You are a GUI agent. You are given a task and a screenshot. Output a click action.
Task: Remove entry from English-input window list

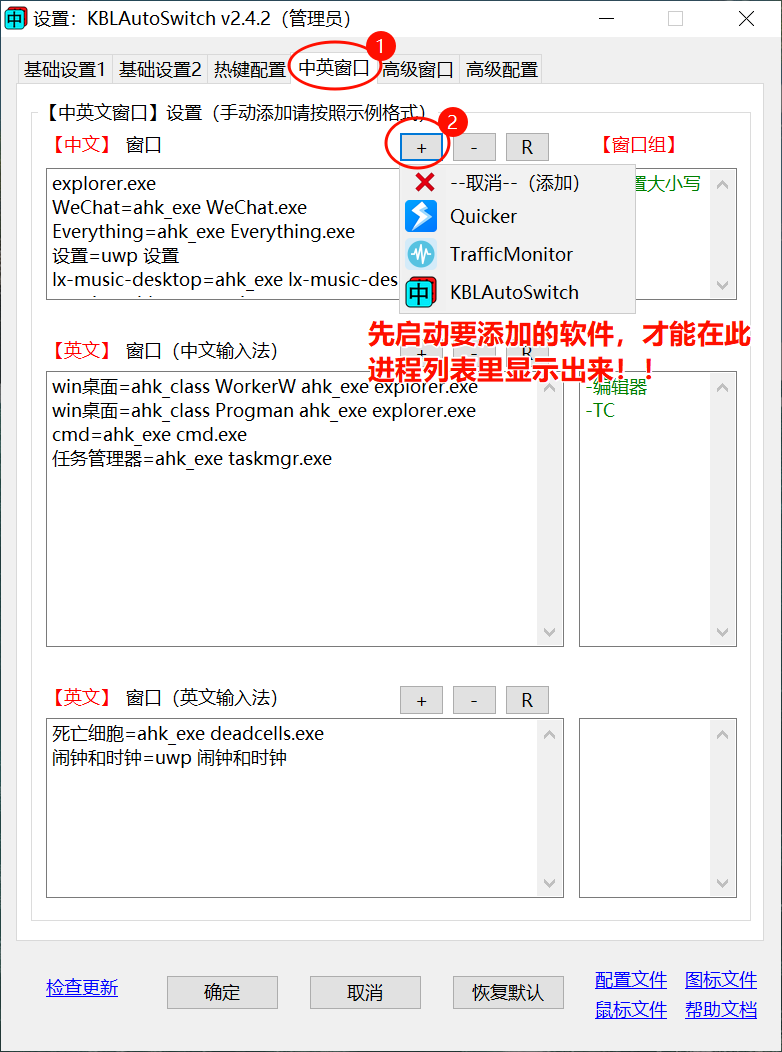(474, 700)
